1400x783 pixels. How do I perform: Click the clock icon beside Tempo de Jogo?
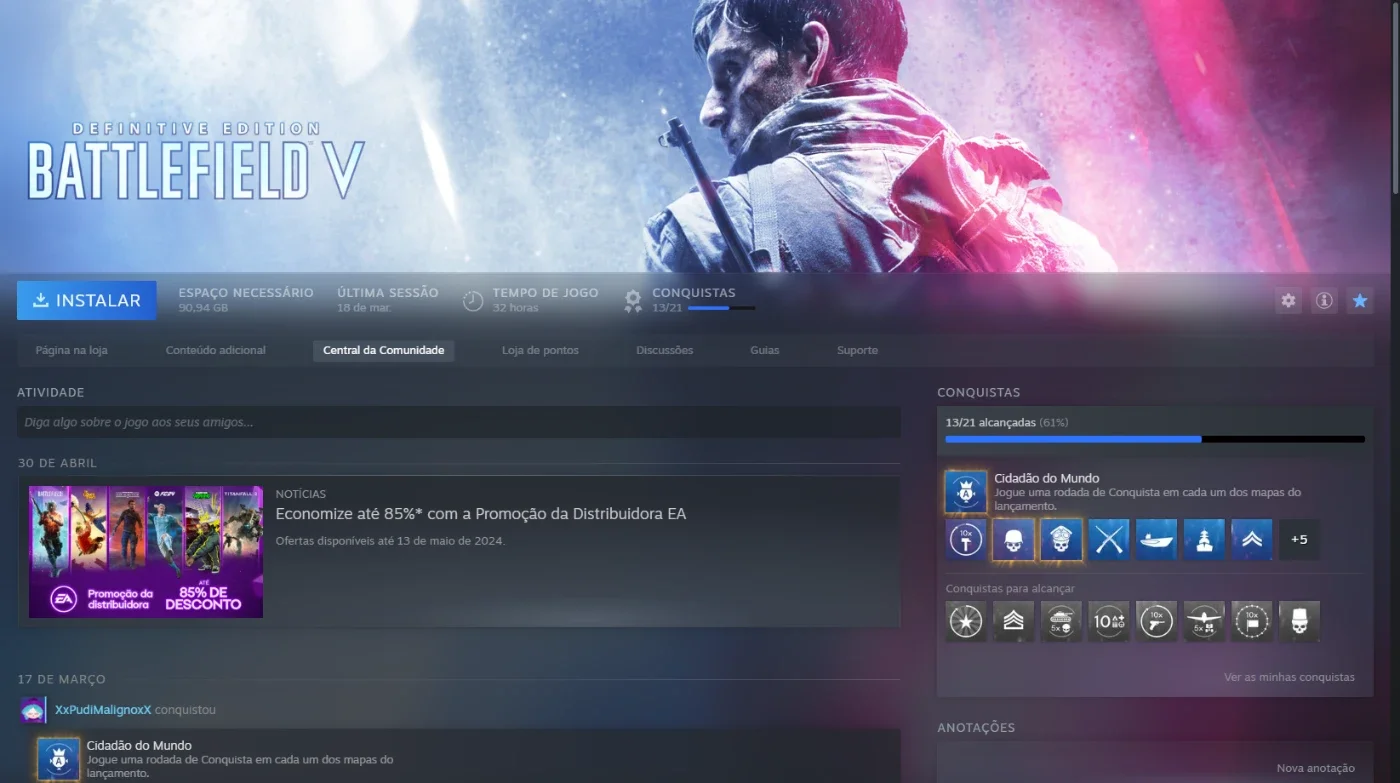tap(473, 300)
